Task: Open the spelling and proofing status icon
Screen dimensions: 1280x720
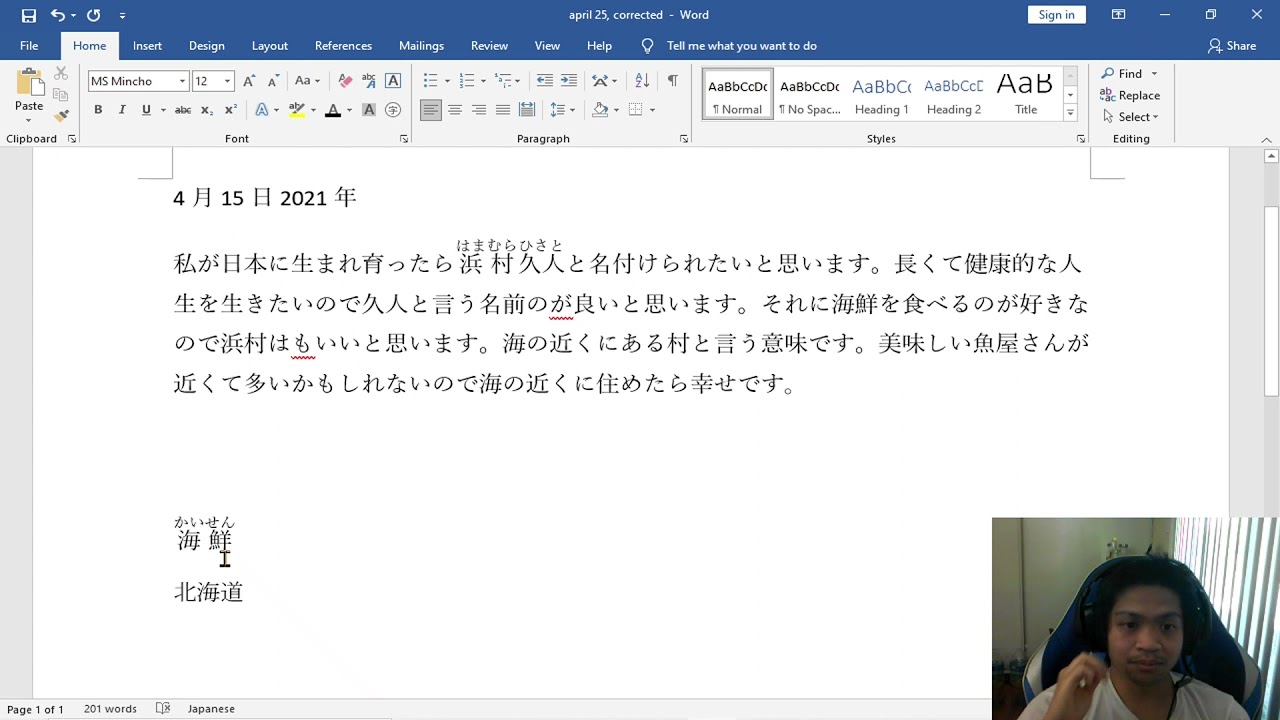Action: [163, 709]
